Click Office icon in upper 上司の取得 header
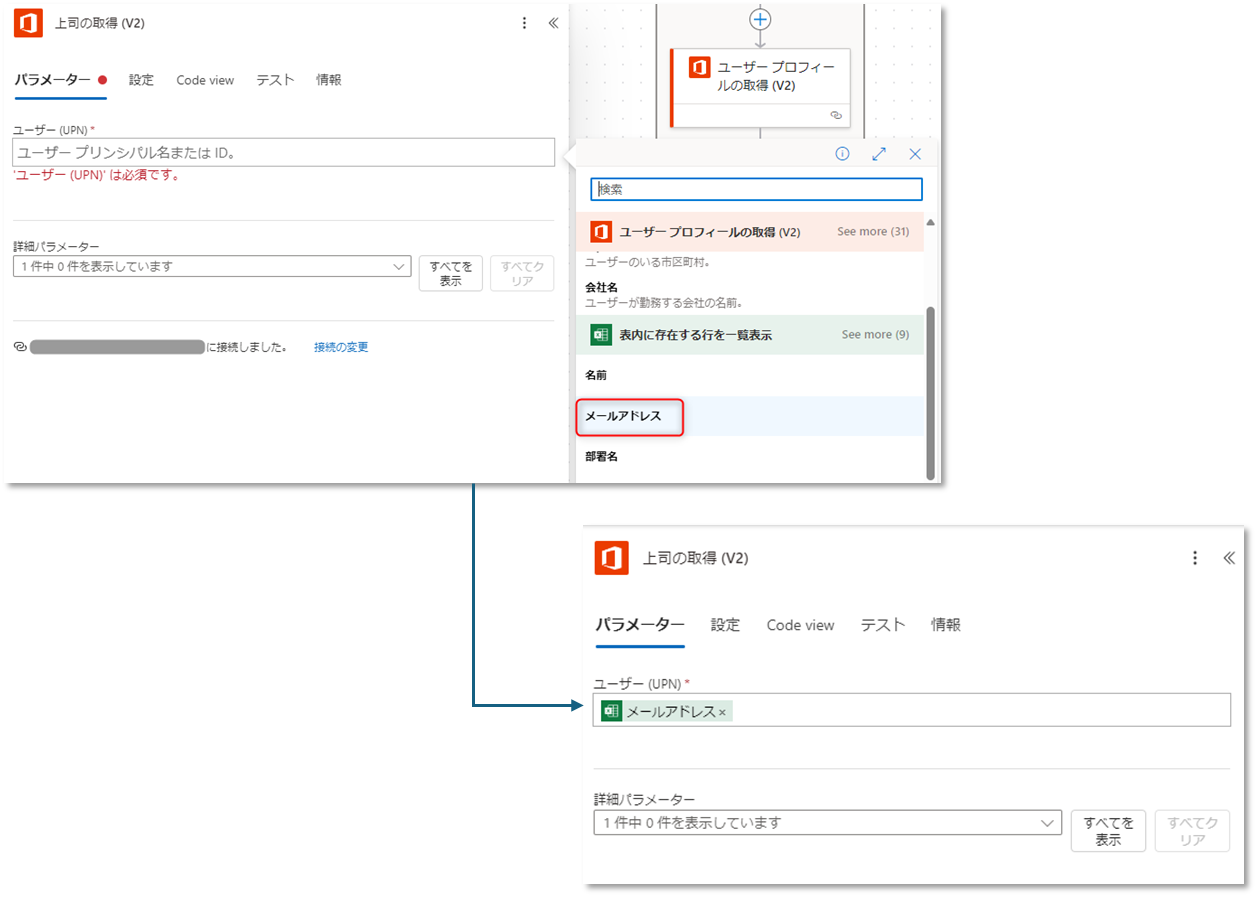The height and width of the screenshot is (897, 1257). tap(28, 23)
